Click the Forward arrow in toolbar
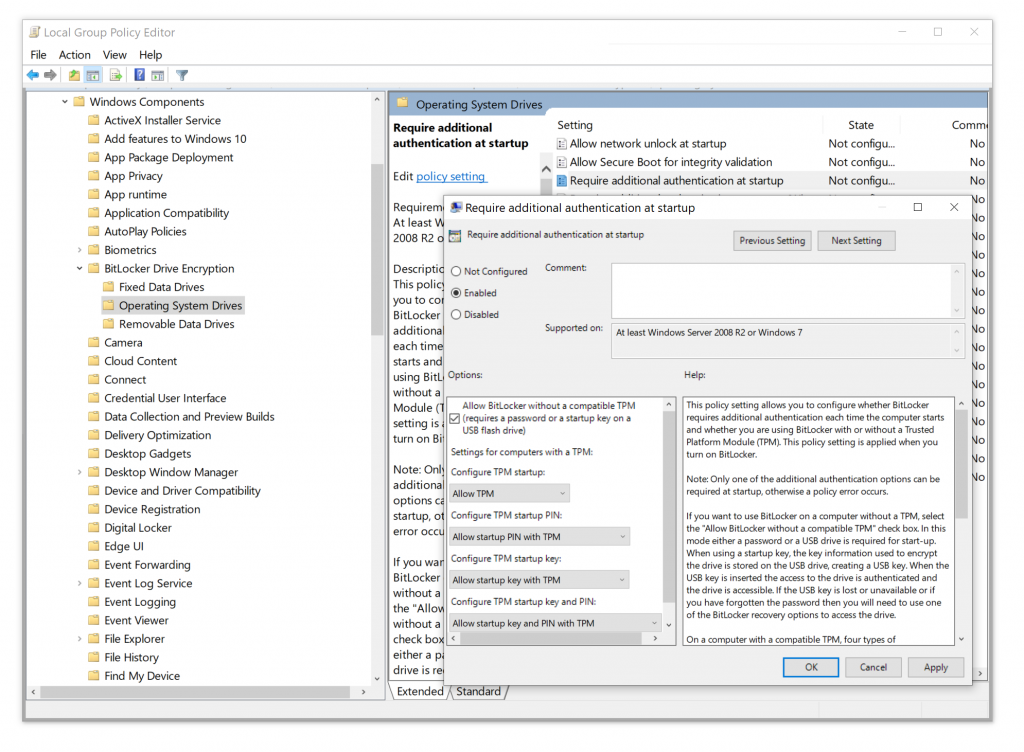Screen dimensions: 1024x752 coord(50,75)
